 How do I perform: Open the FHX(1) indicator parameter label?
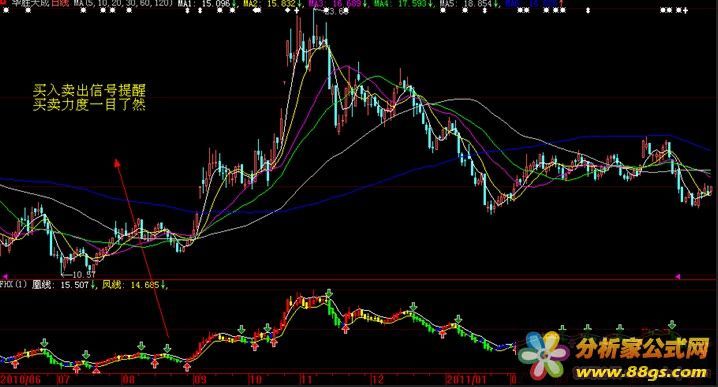click(x=14, y=285)
